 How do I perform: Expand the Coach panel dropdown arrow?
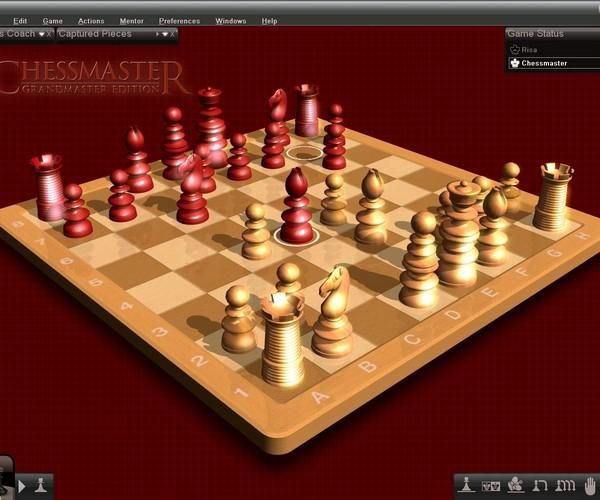pyautogui.click(x=41, y=34)
